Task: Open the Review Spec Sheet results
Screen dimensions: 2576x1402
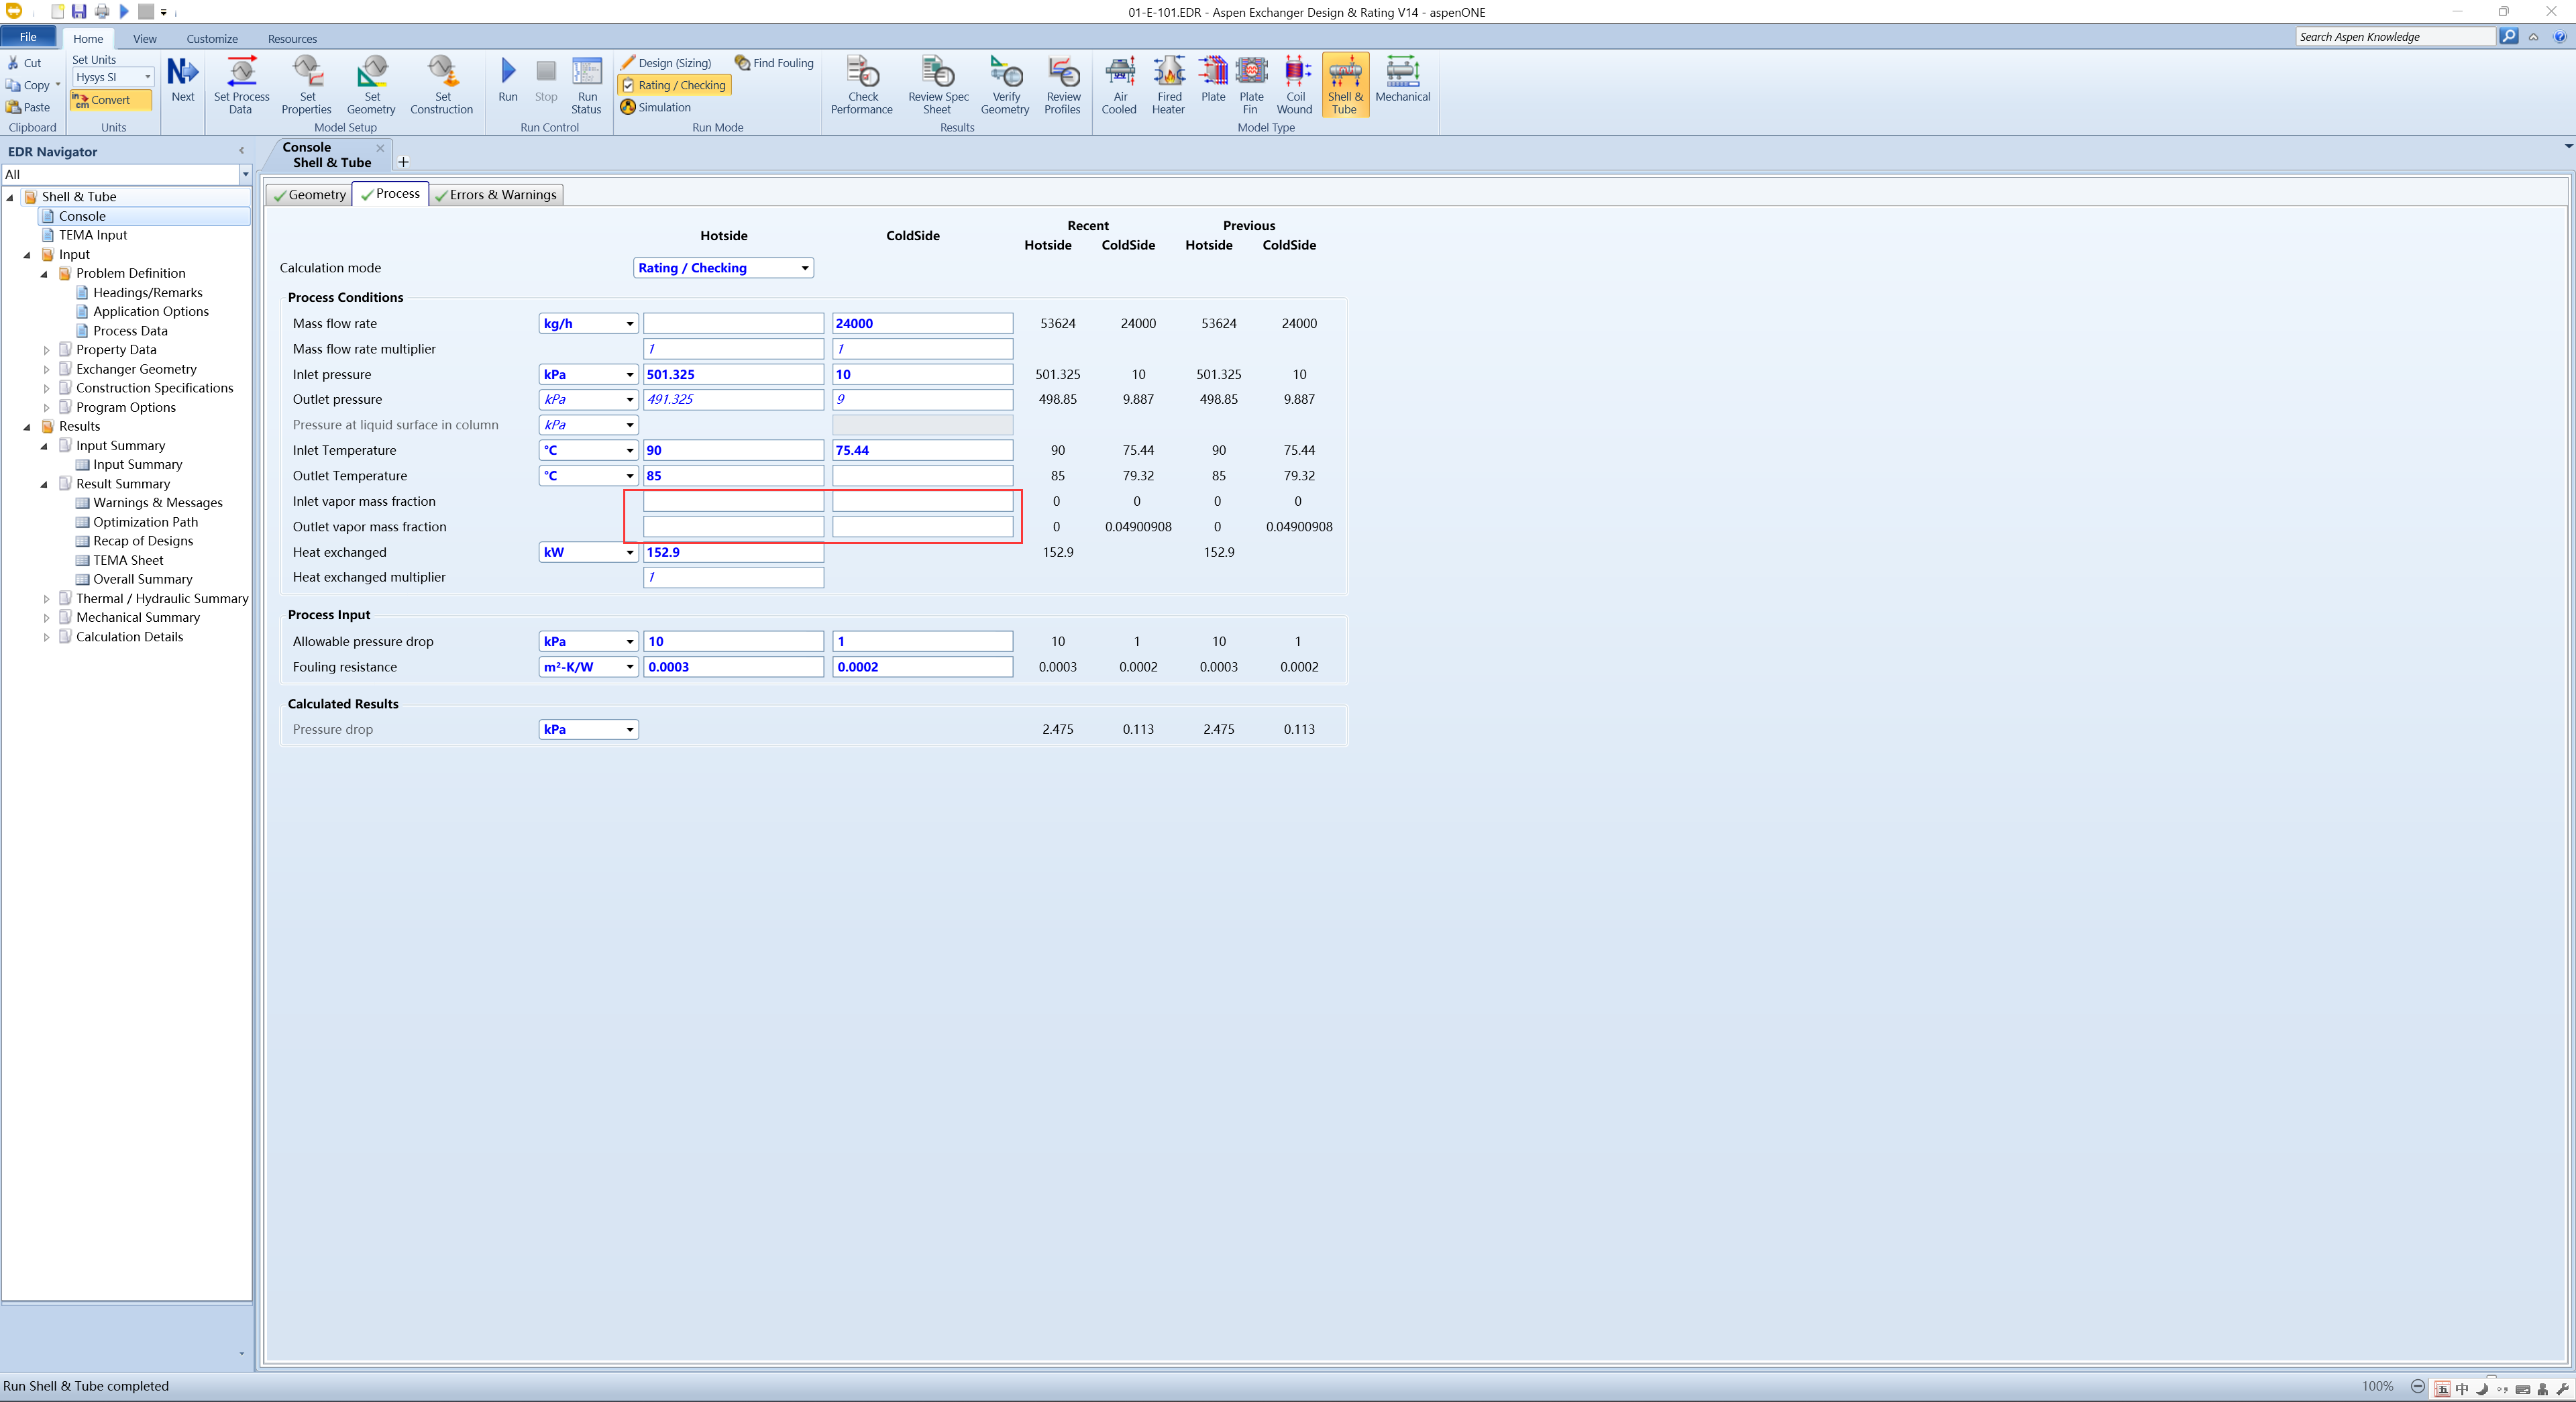Action: click(x=936, y=84)
